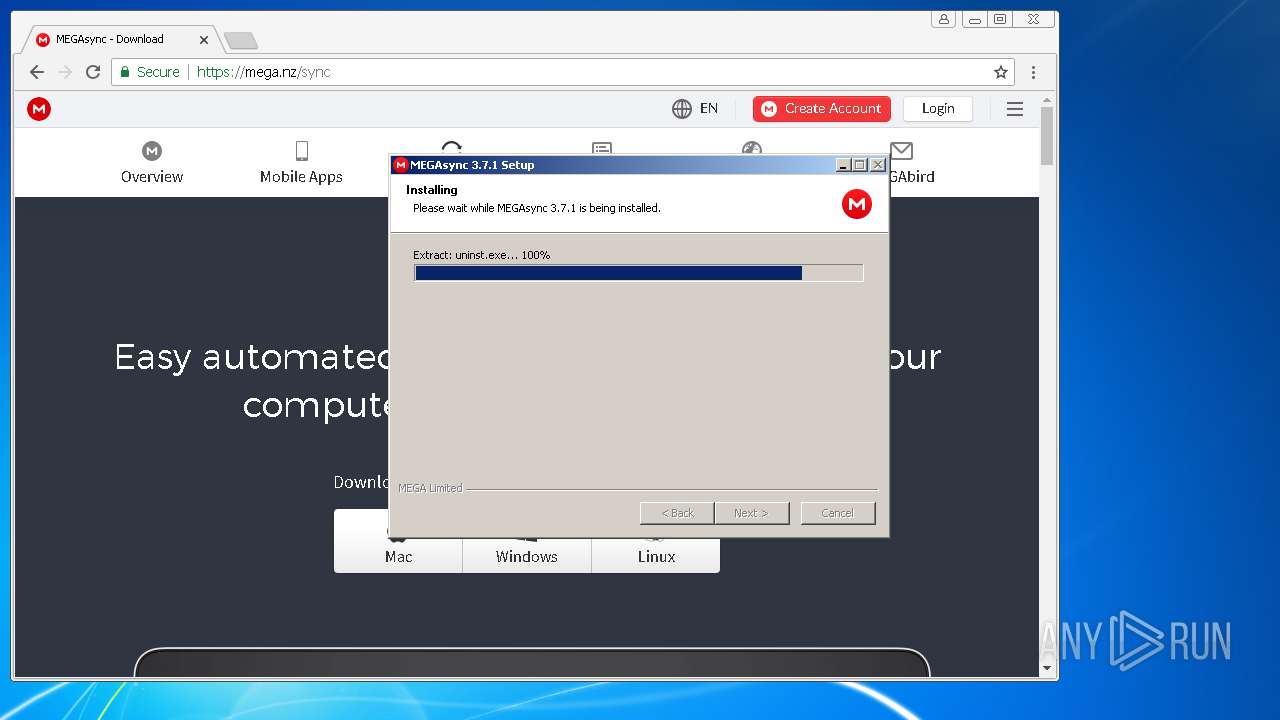Open the hamburger menu on MEGA page

1015,109
